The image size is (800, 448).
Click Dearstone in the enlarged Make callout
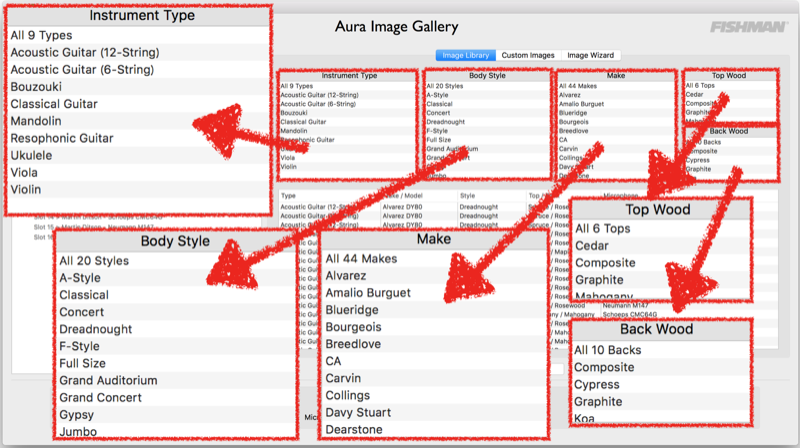[354, 430]
